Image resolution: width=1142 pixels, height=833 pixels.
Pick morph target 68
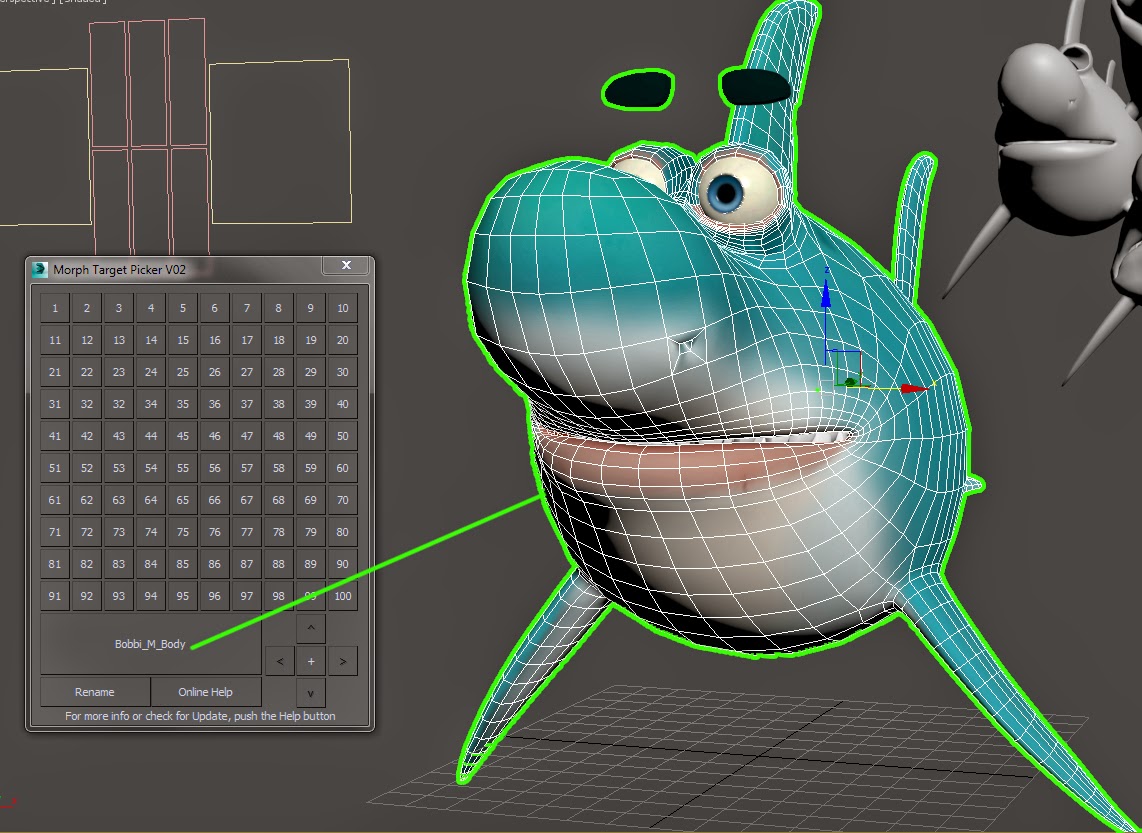click(x=278, y=500)
